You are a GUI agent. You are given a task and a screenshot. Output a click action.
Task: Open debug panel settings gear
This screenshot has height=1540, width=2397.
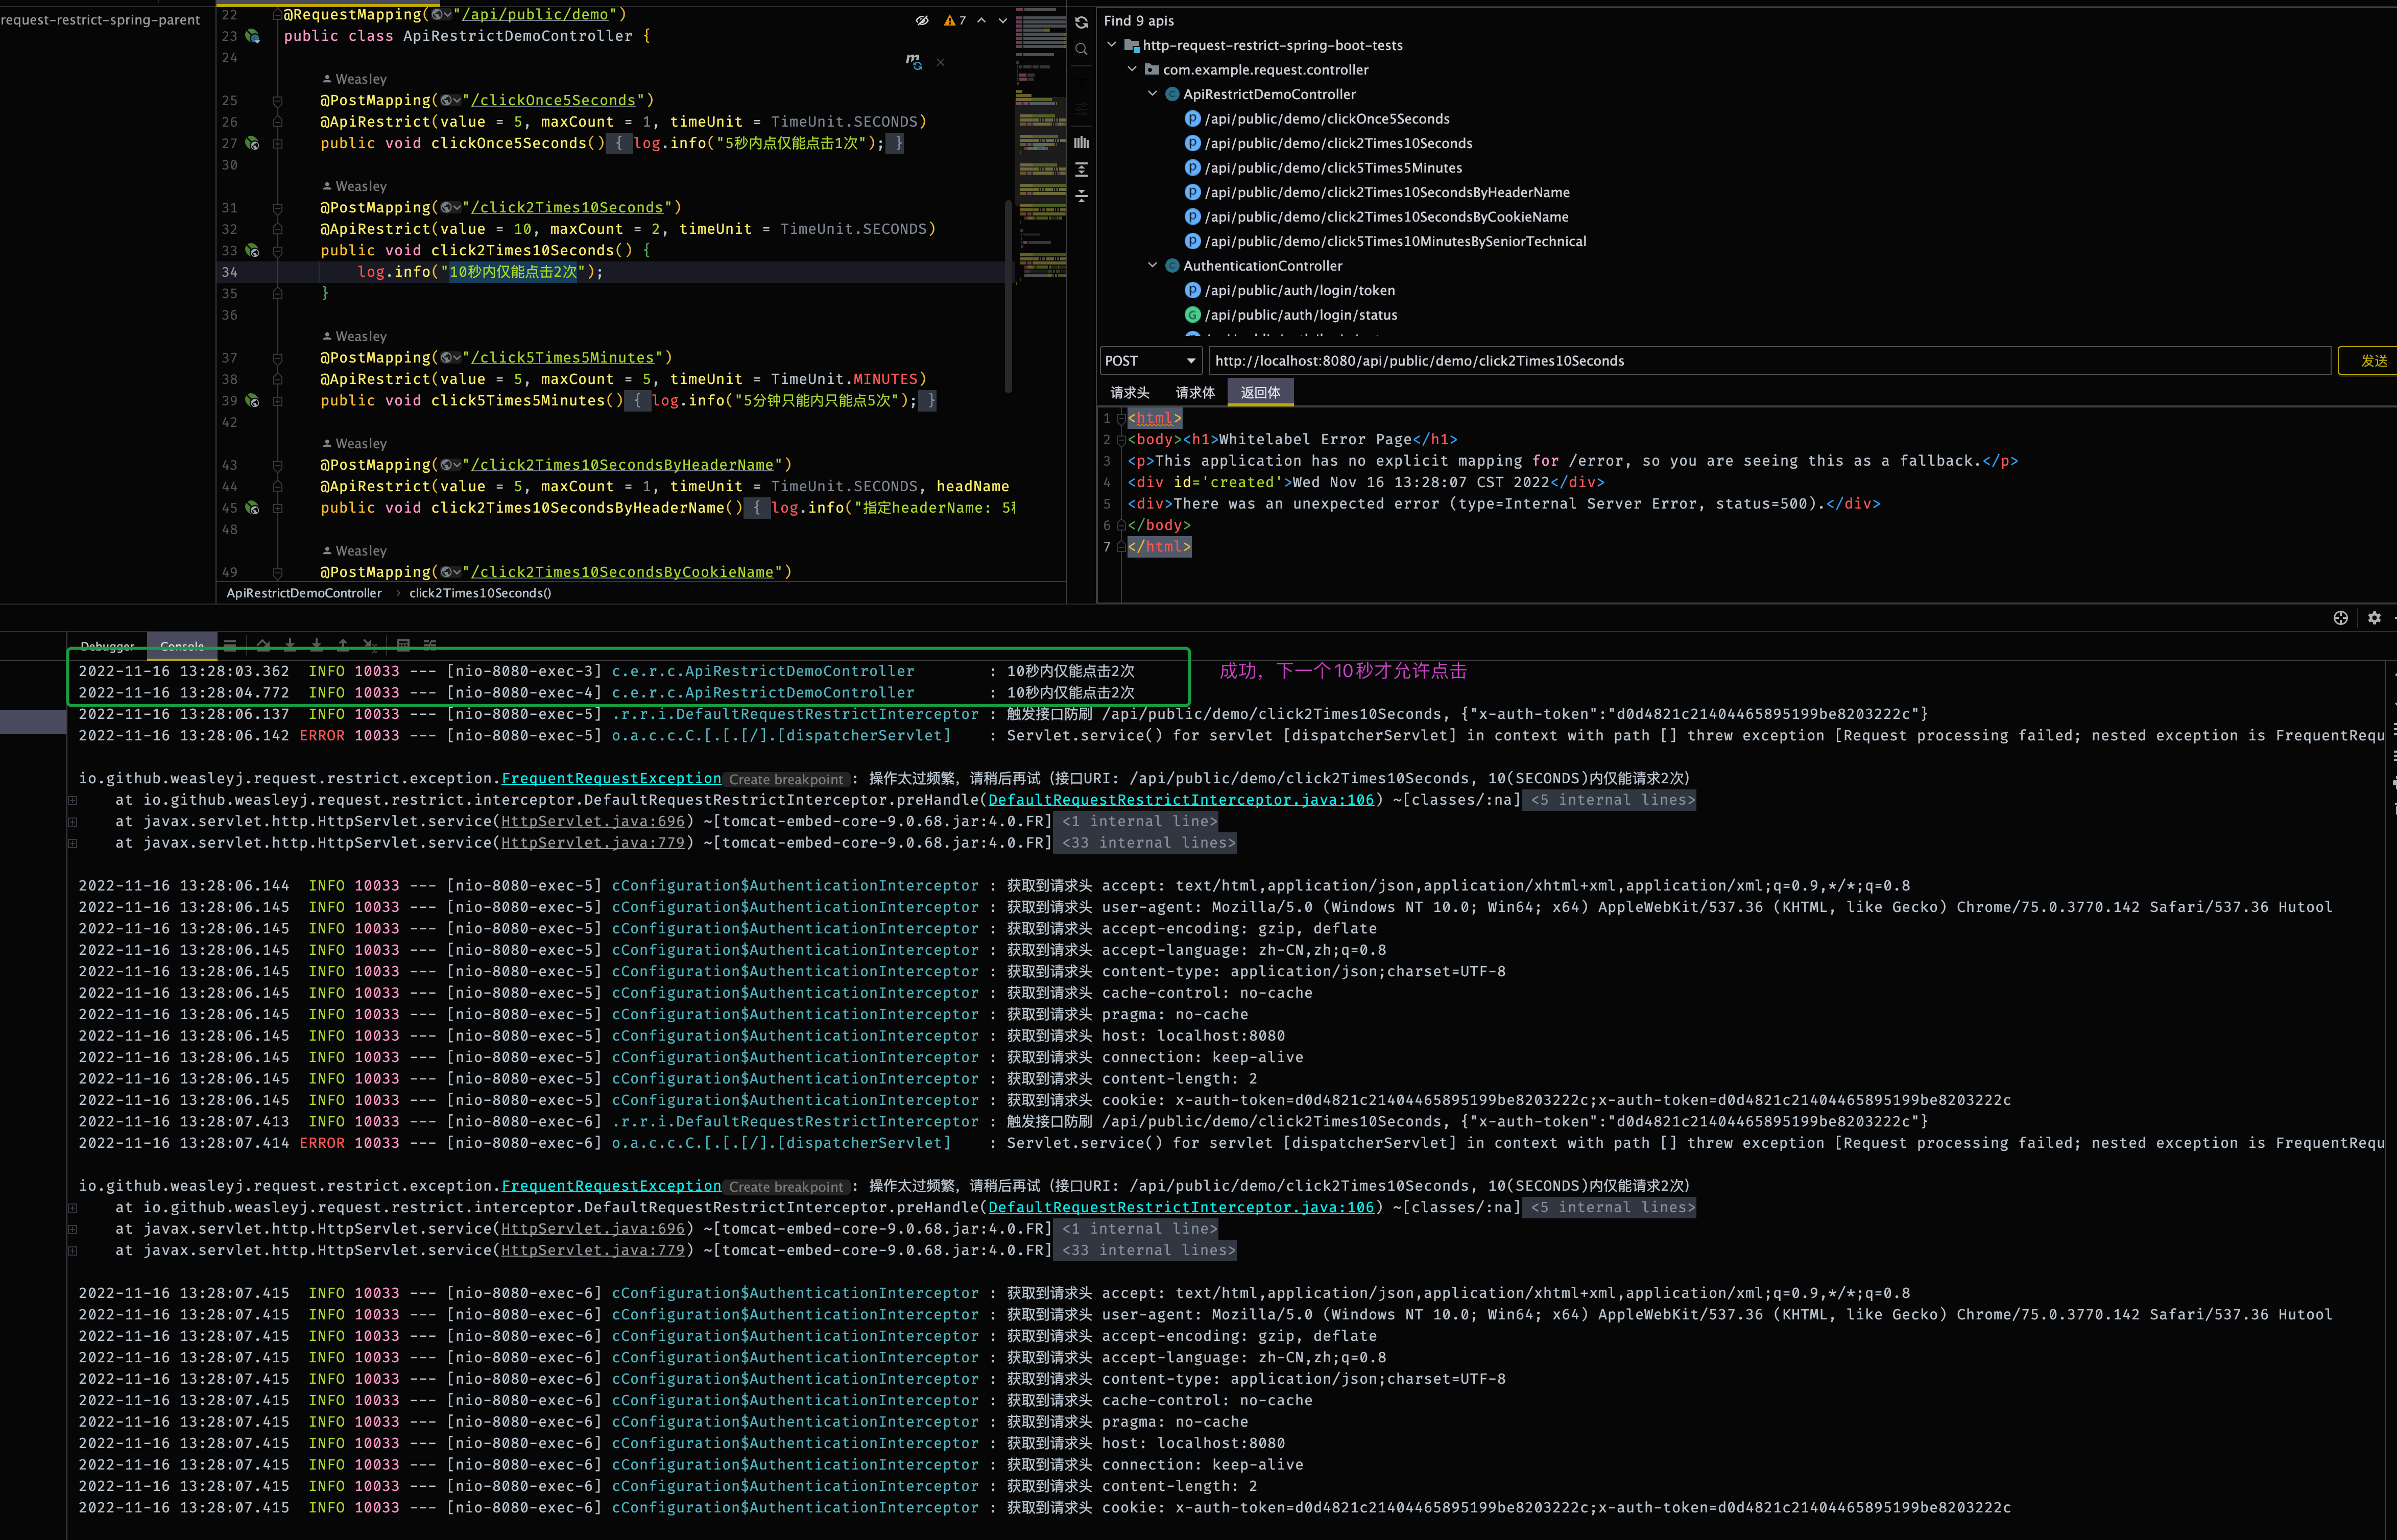click(x=2374, y=618)
